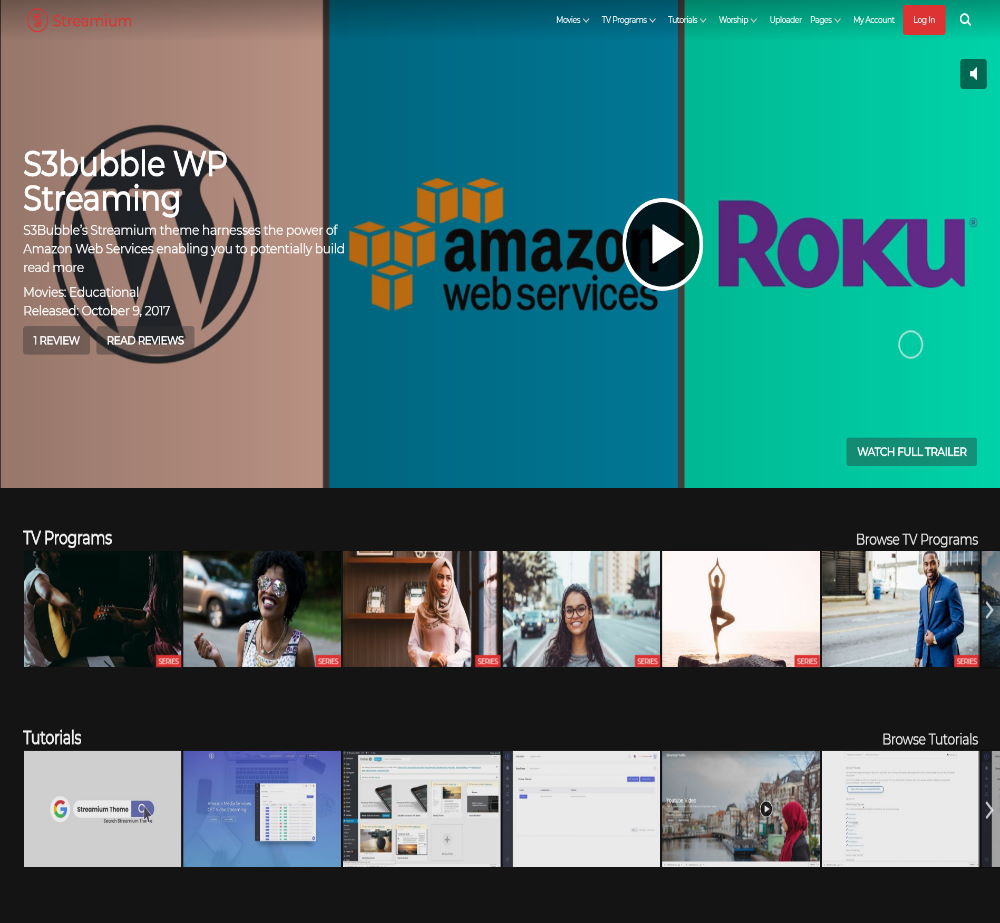Open the canal video tutorial thumbnail

(x=740, y=809)
